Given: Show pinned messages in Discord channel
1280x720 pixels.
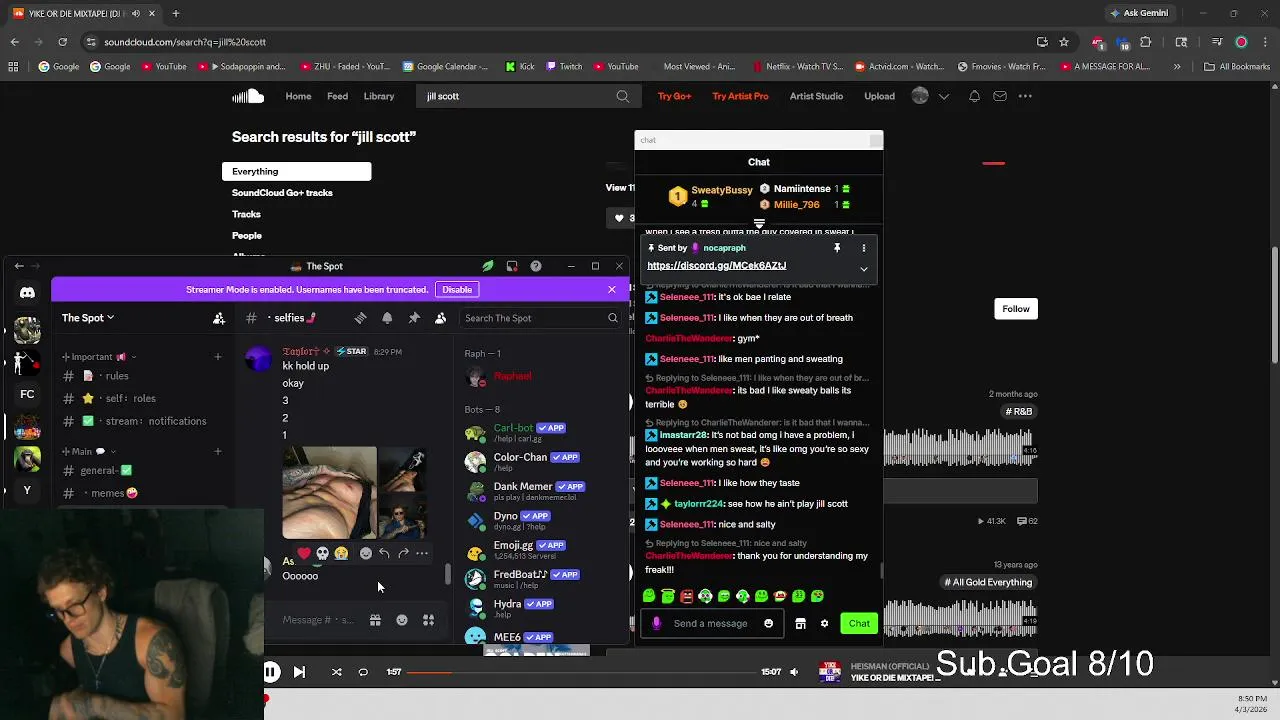Looking at the screenshot, I should [x=414, y=318].
